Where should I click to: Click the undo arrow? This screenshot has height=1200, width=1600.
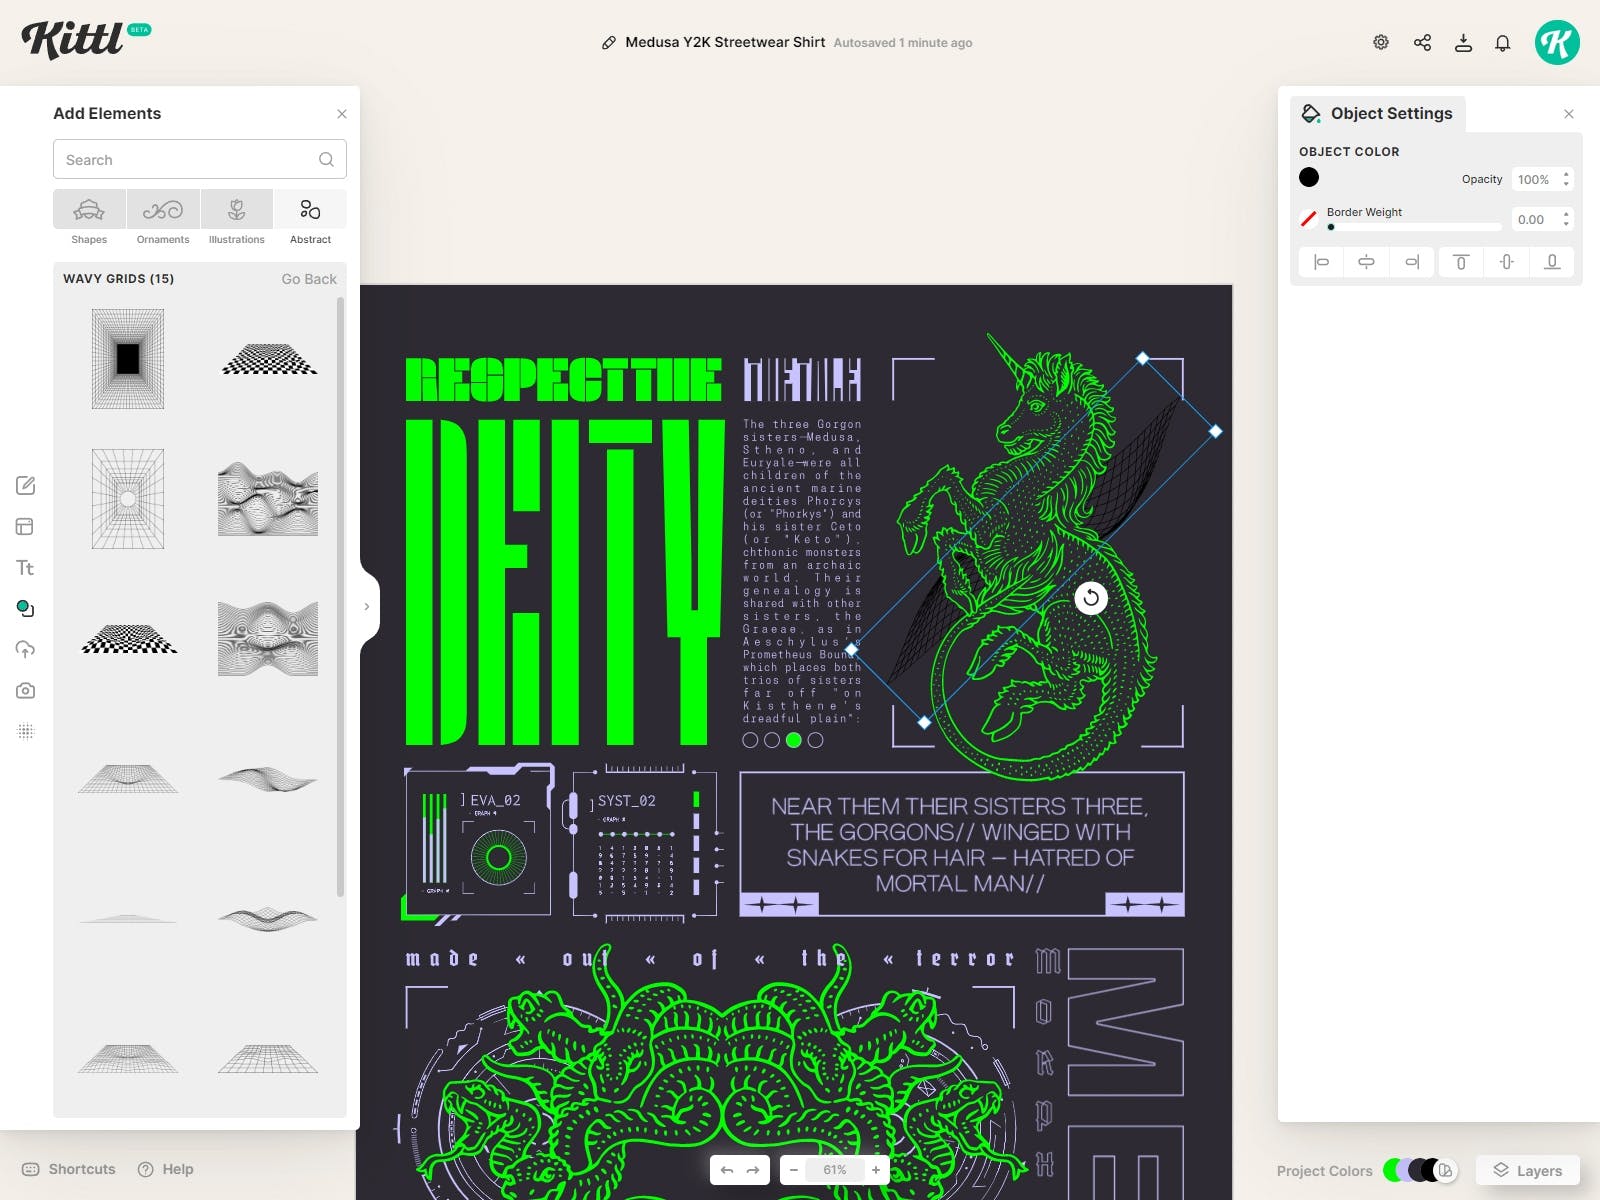(727, 1170)
